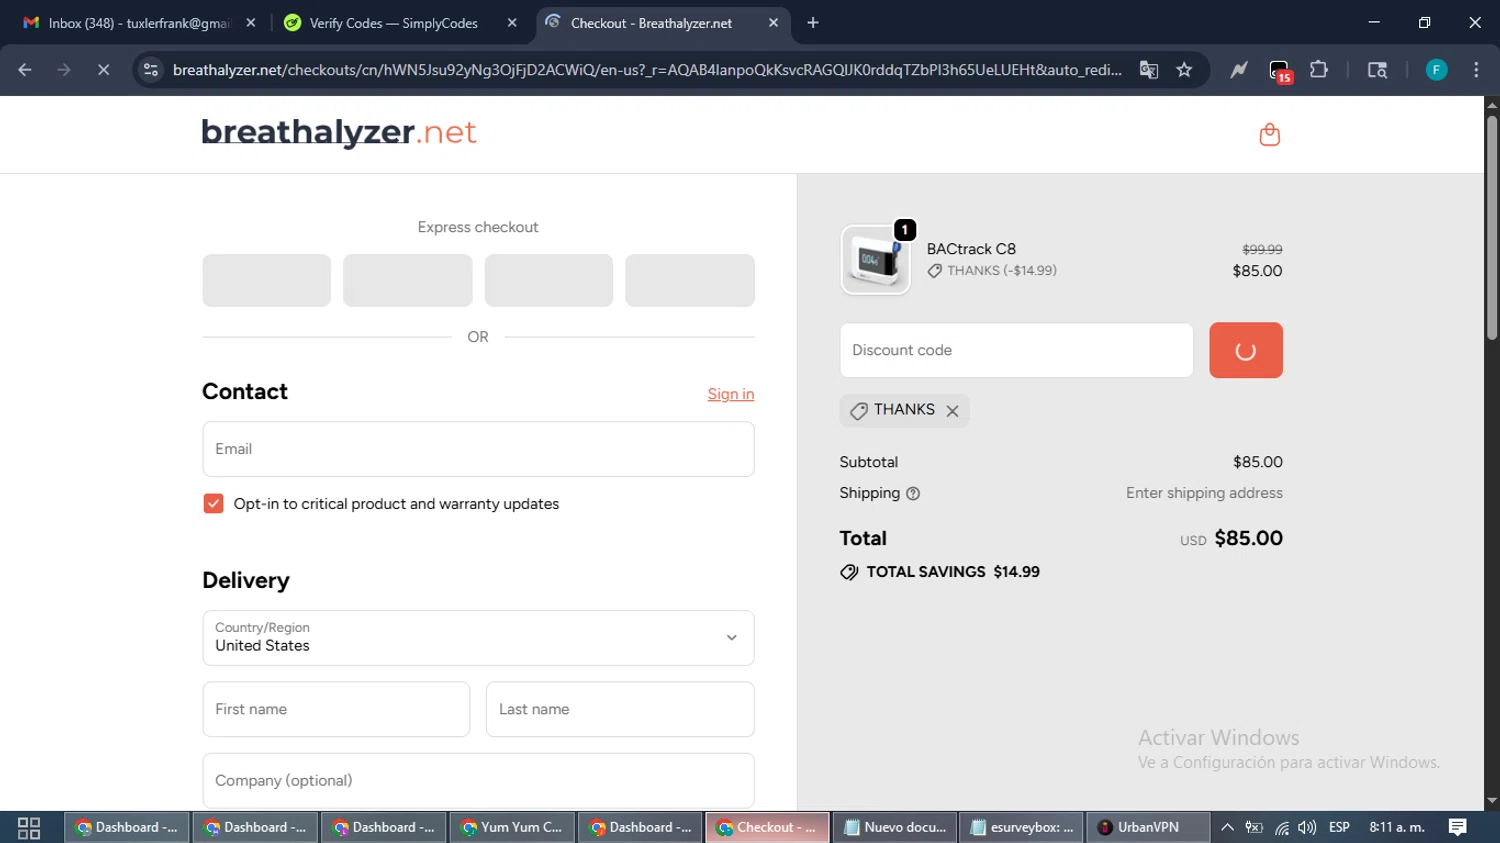The height and width of the screenshot is (843, 1500).
Task: Open the breathalyzer.net logo link
Action: [339, 133]
